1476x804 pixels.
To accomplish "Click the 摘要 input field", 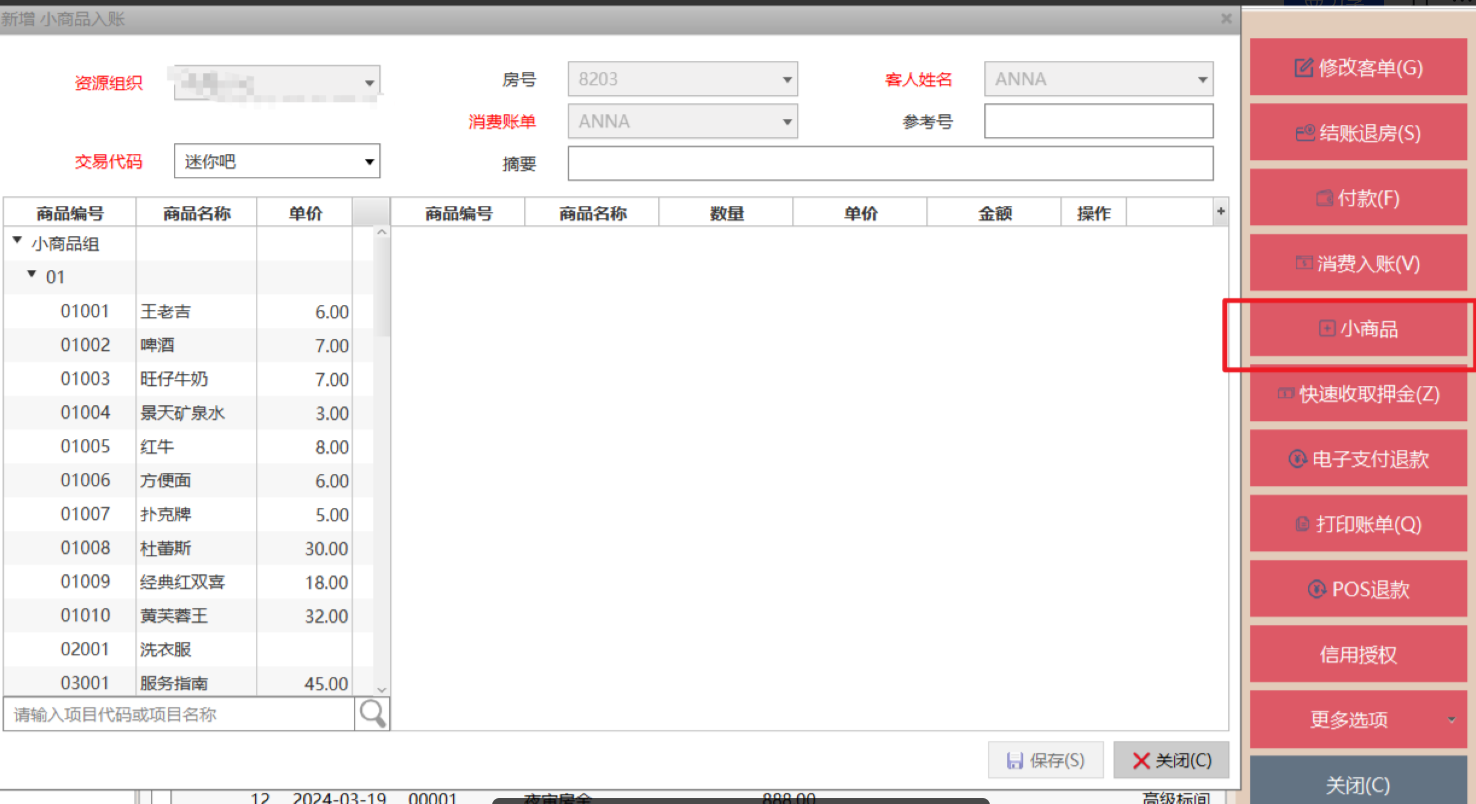I will [890, 163].
